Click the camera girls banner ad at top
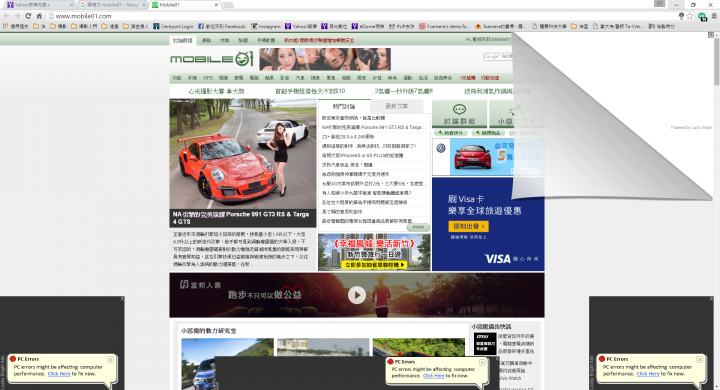The width and height of the screenshot is (720, 390). pos(325,59)
